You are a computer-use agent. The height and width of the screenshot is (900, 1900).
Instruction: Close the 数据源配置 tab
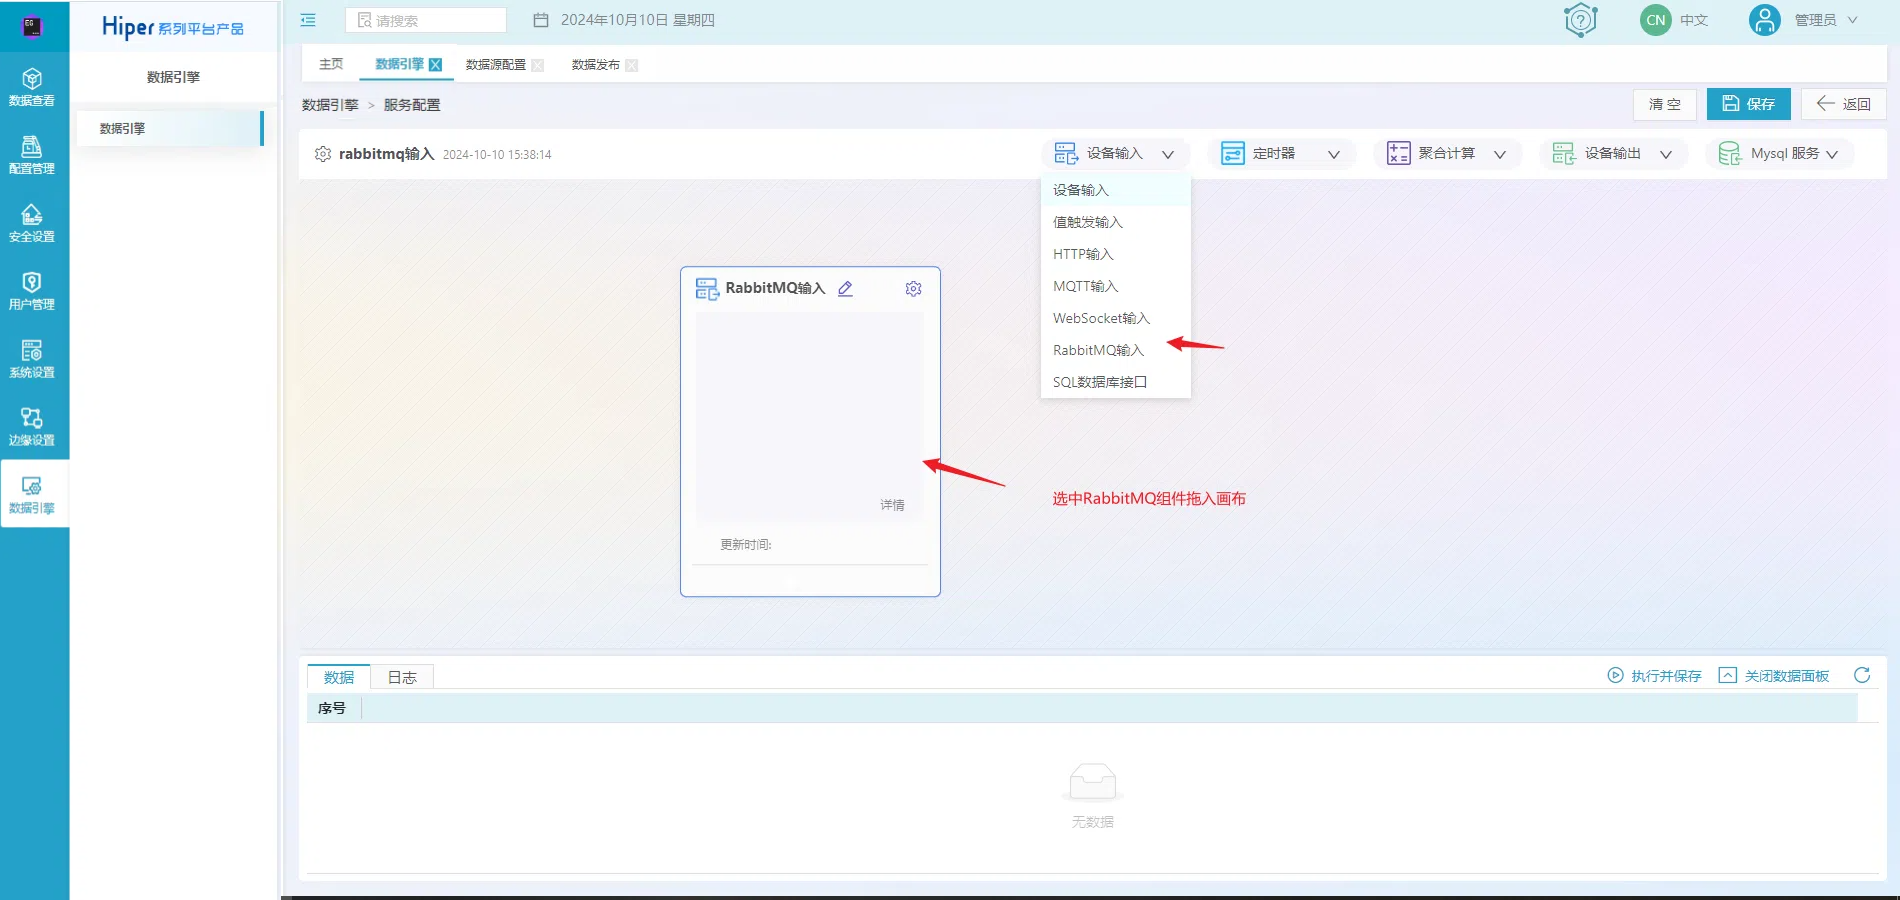[538, 65]
